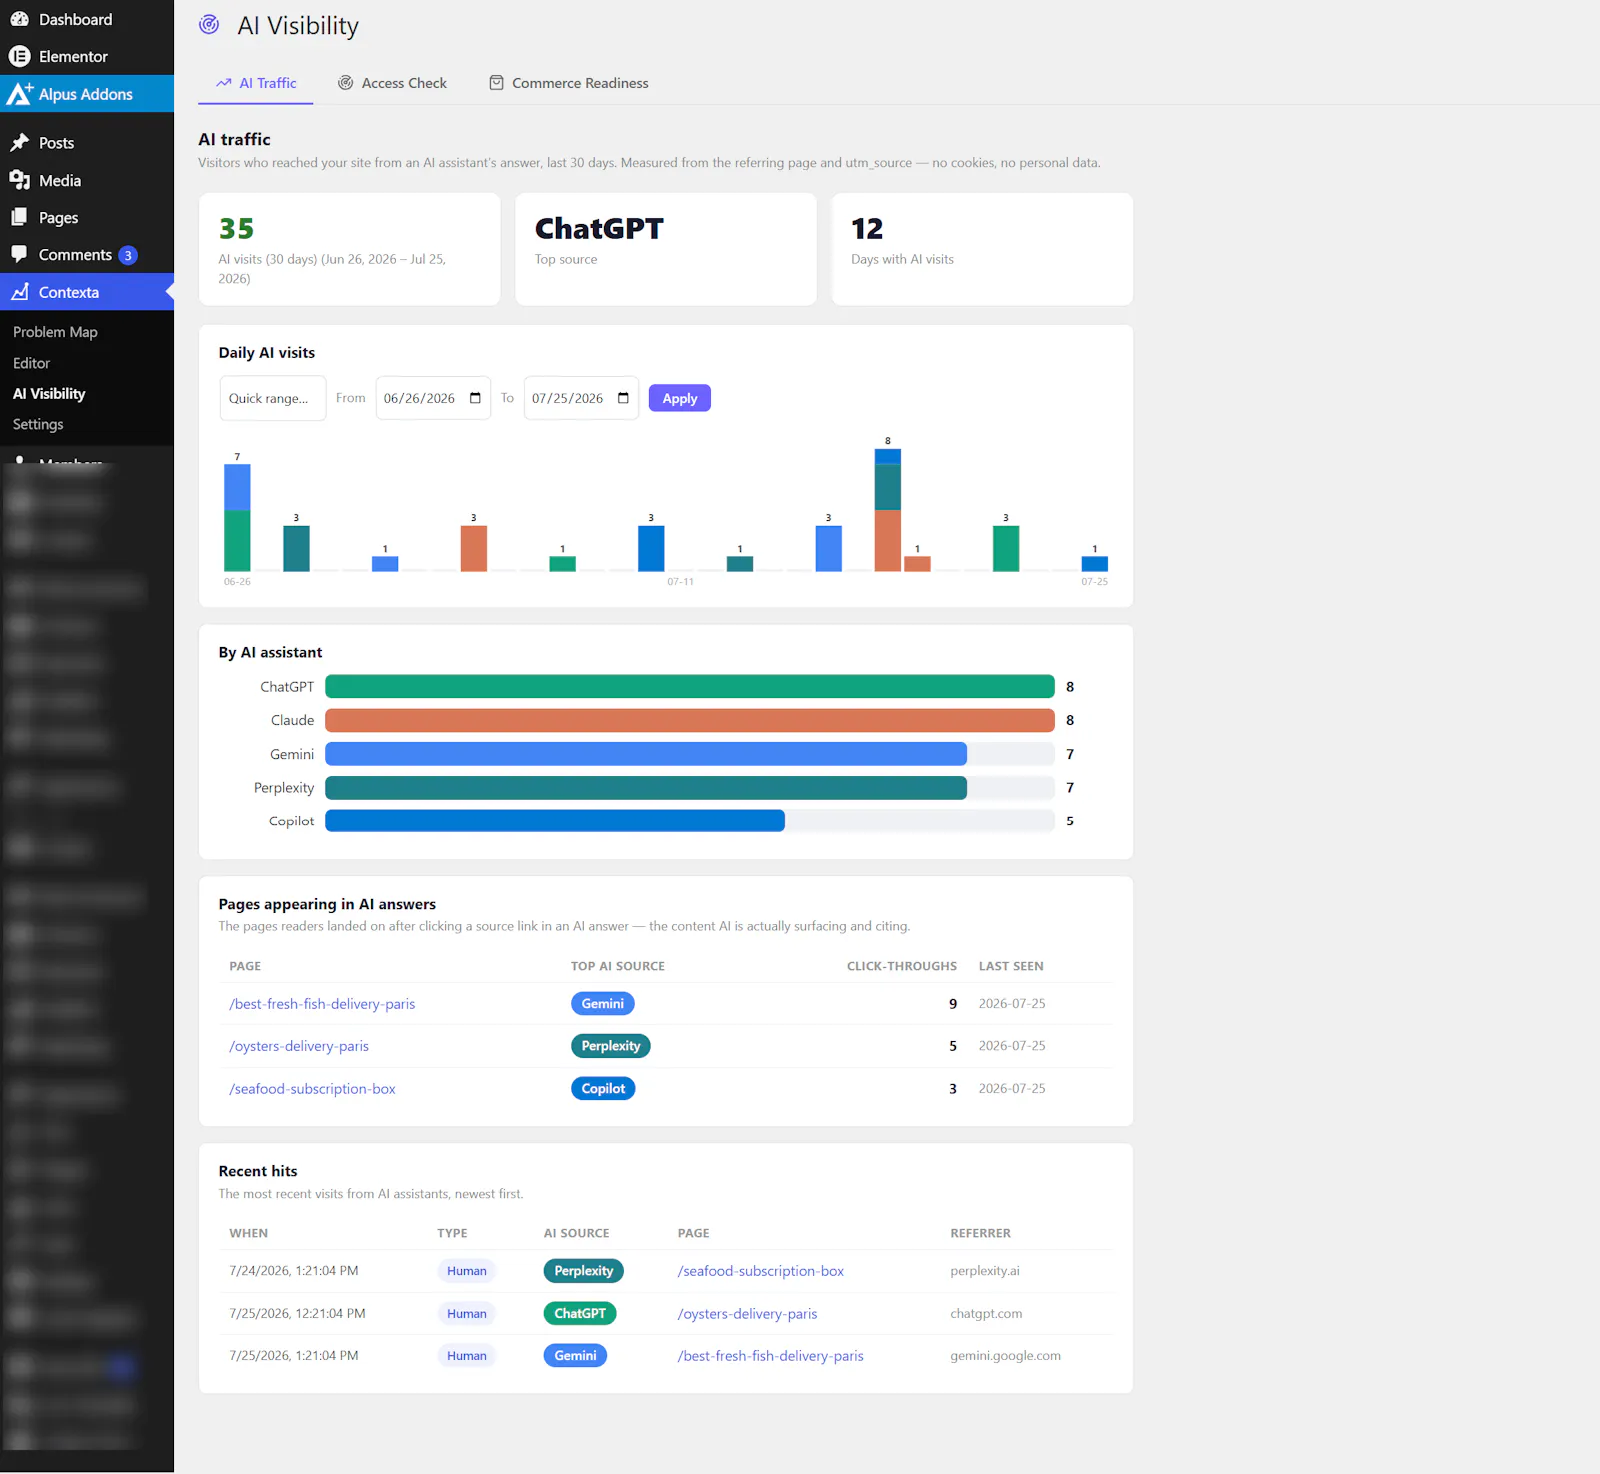The height and width of the screenshot is (1474, 1600).
Task: Switch to the AI Traffic tab
Action: (x=256, y=83)
